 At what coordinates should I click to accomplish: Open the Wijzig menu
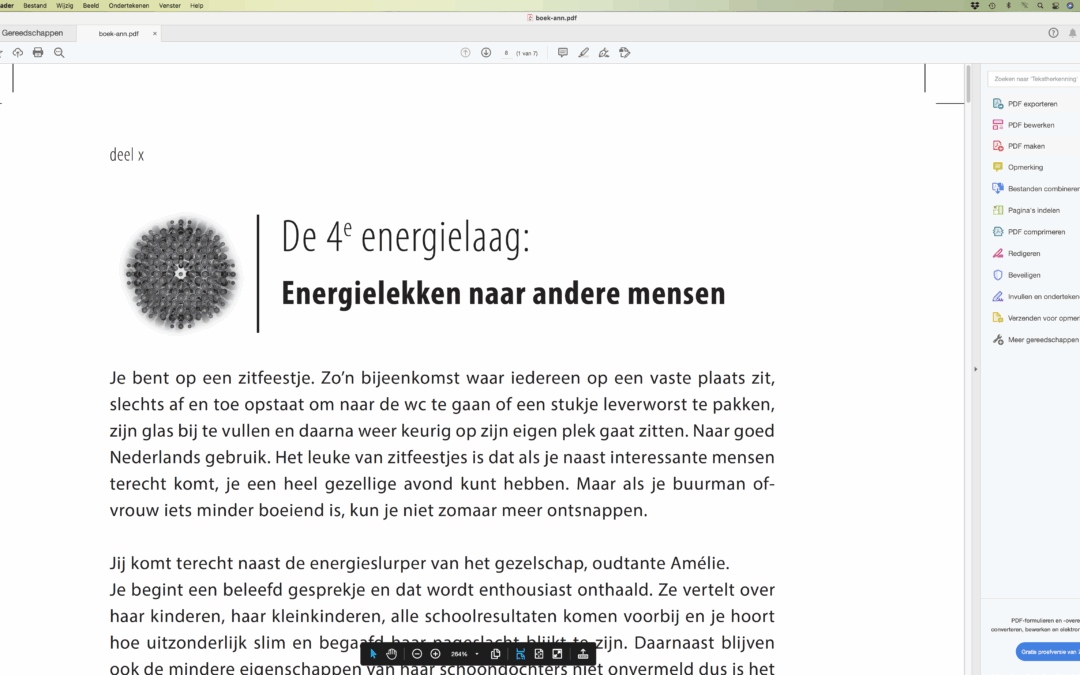point(65,6)
